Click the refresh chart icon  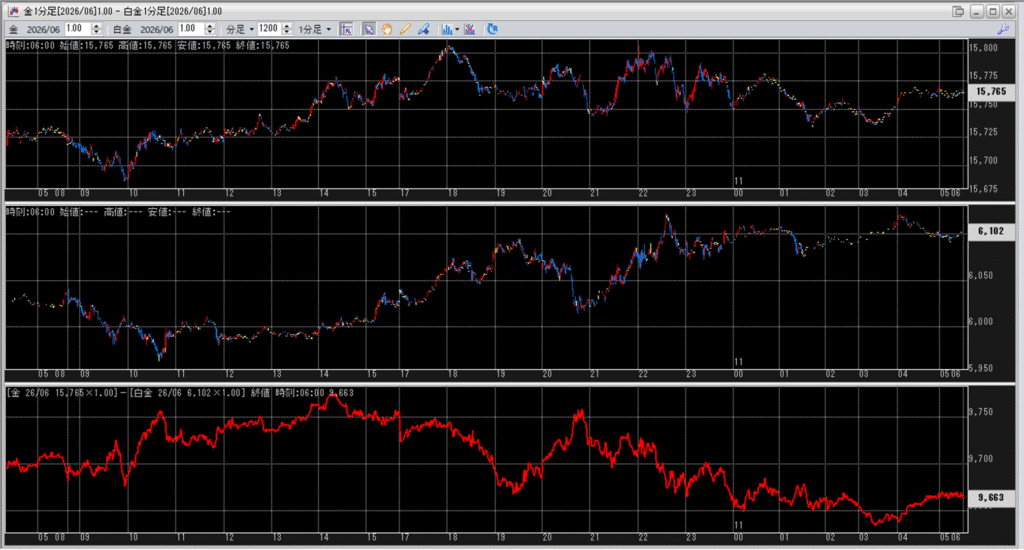coord(492,29)
